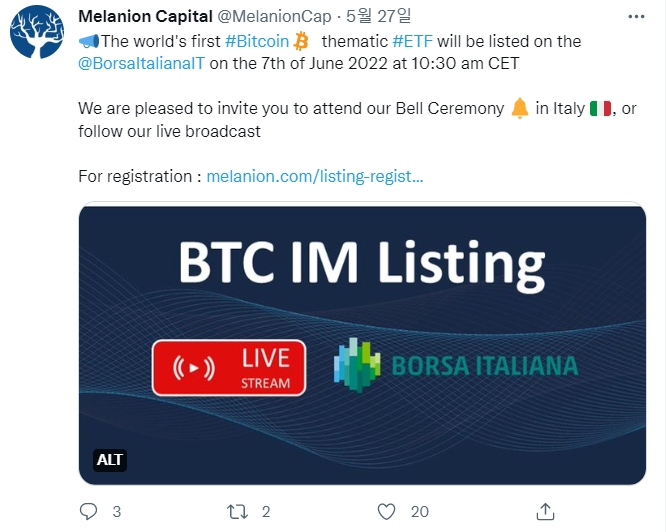
Task: Reply to the tweet via speech bubble icon
Action: coord(90,511)
